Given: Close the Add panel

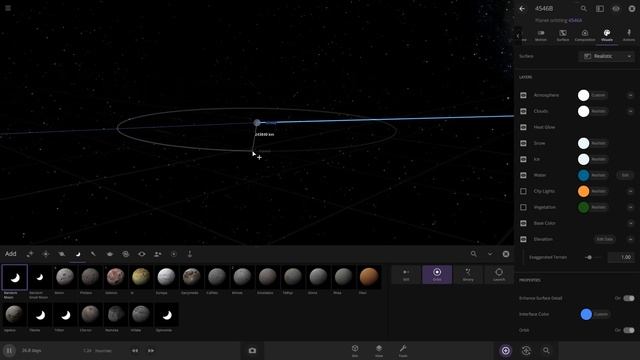Looking at the screenshot, I should [506, 254].
